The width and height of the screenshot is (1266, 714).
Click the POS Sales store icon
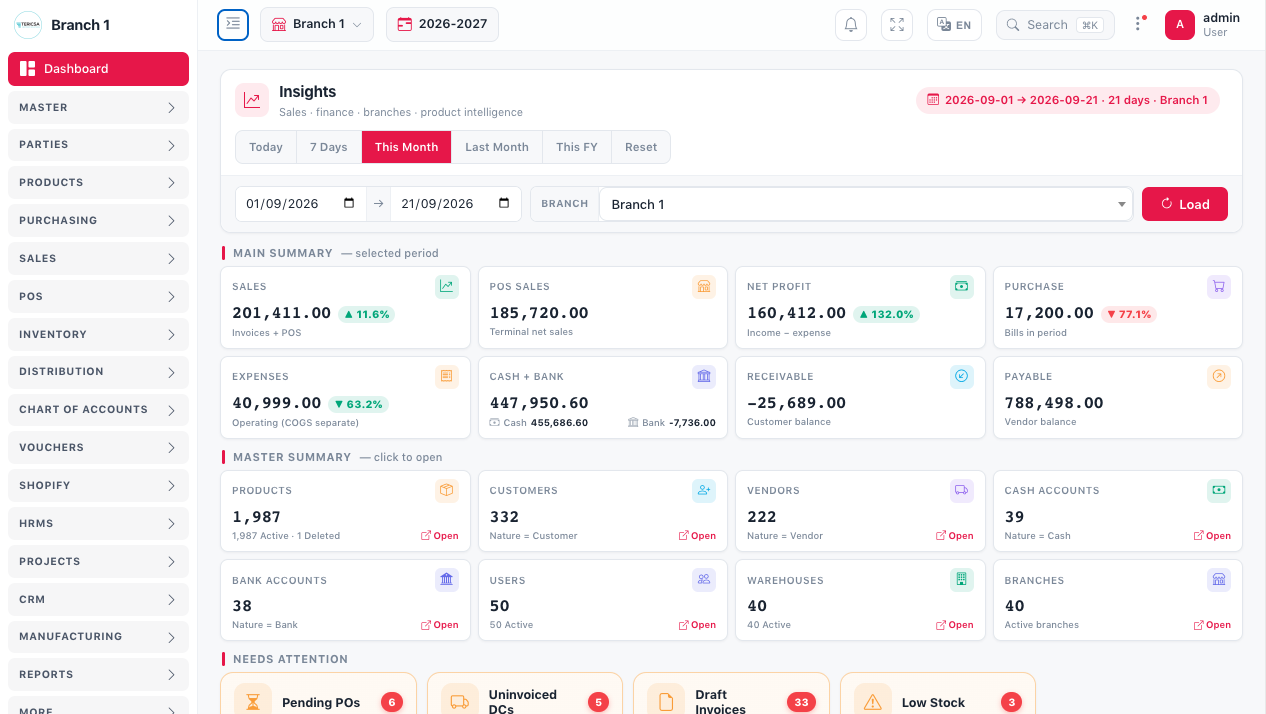tap(704, 287)
